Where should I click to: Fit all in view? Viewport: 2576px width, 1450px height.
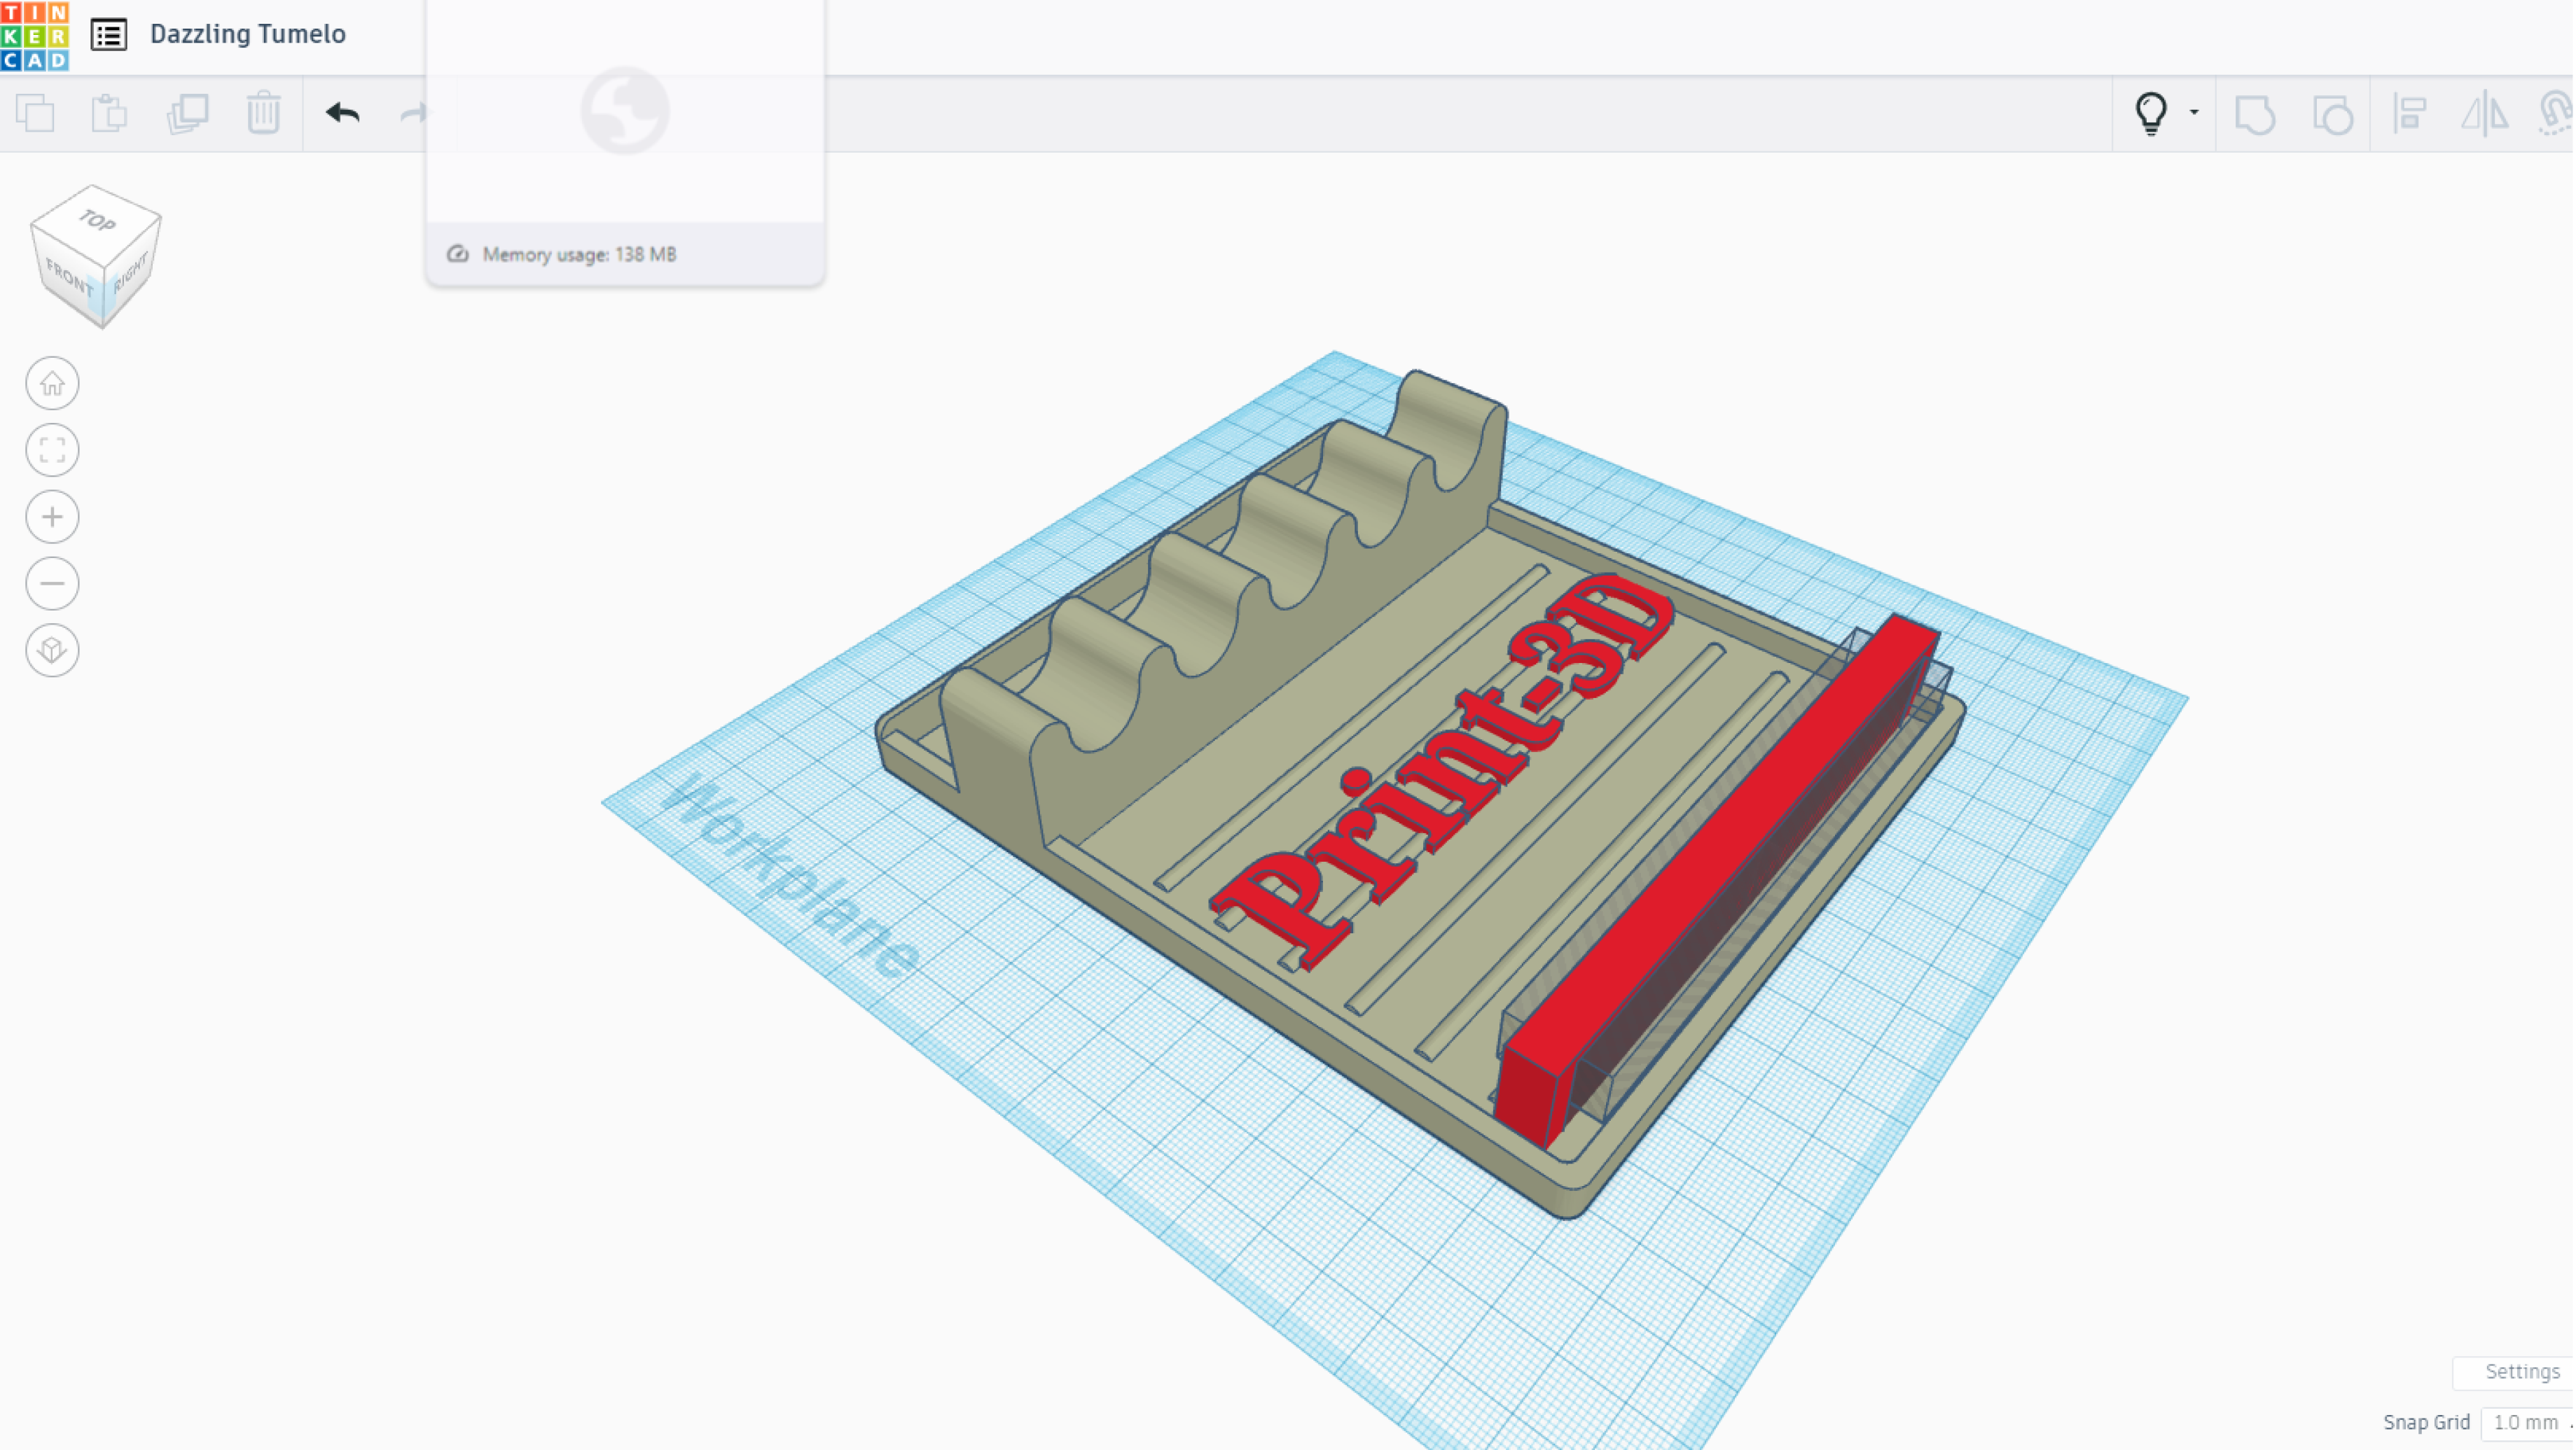(x=52, y=450)
